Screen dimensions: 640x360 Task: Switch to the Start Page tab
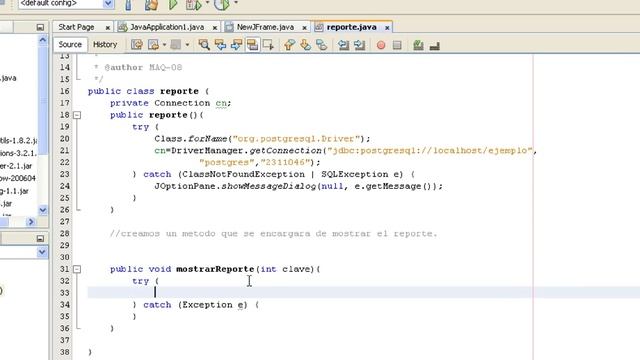click(x=76, y=27)
